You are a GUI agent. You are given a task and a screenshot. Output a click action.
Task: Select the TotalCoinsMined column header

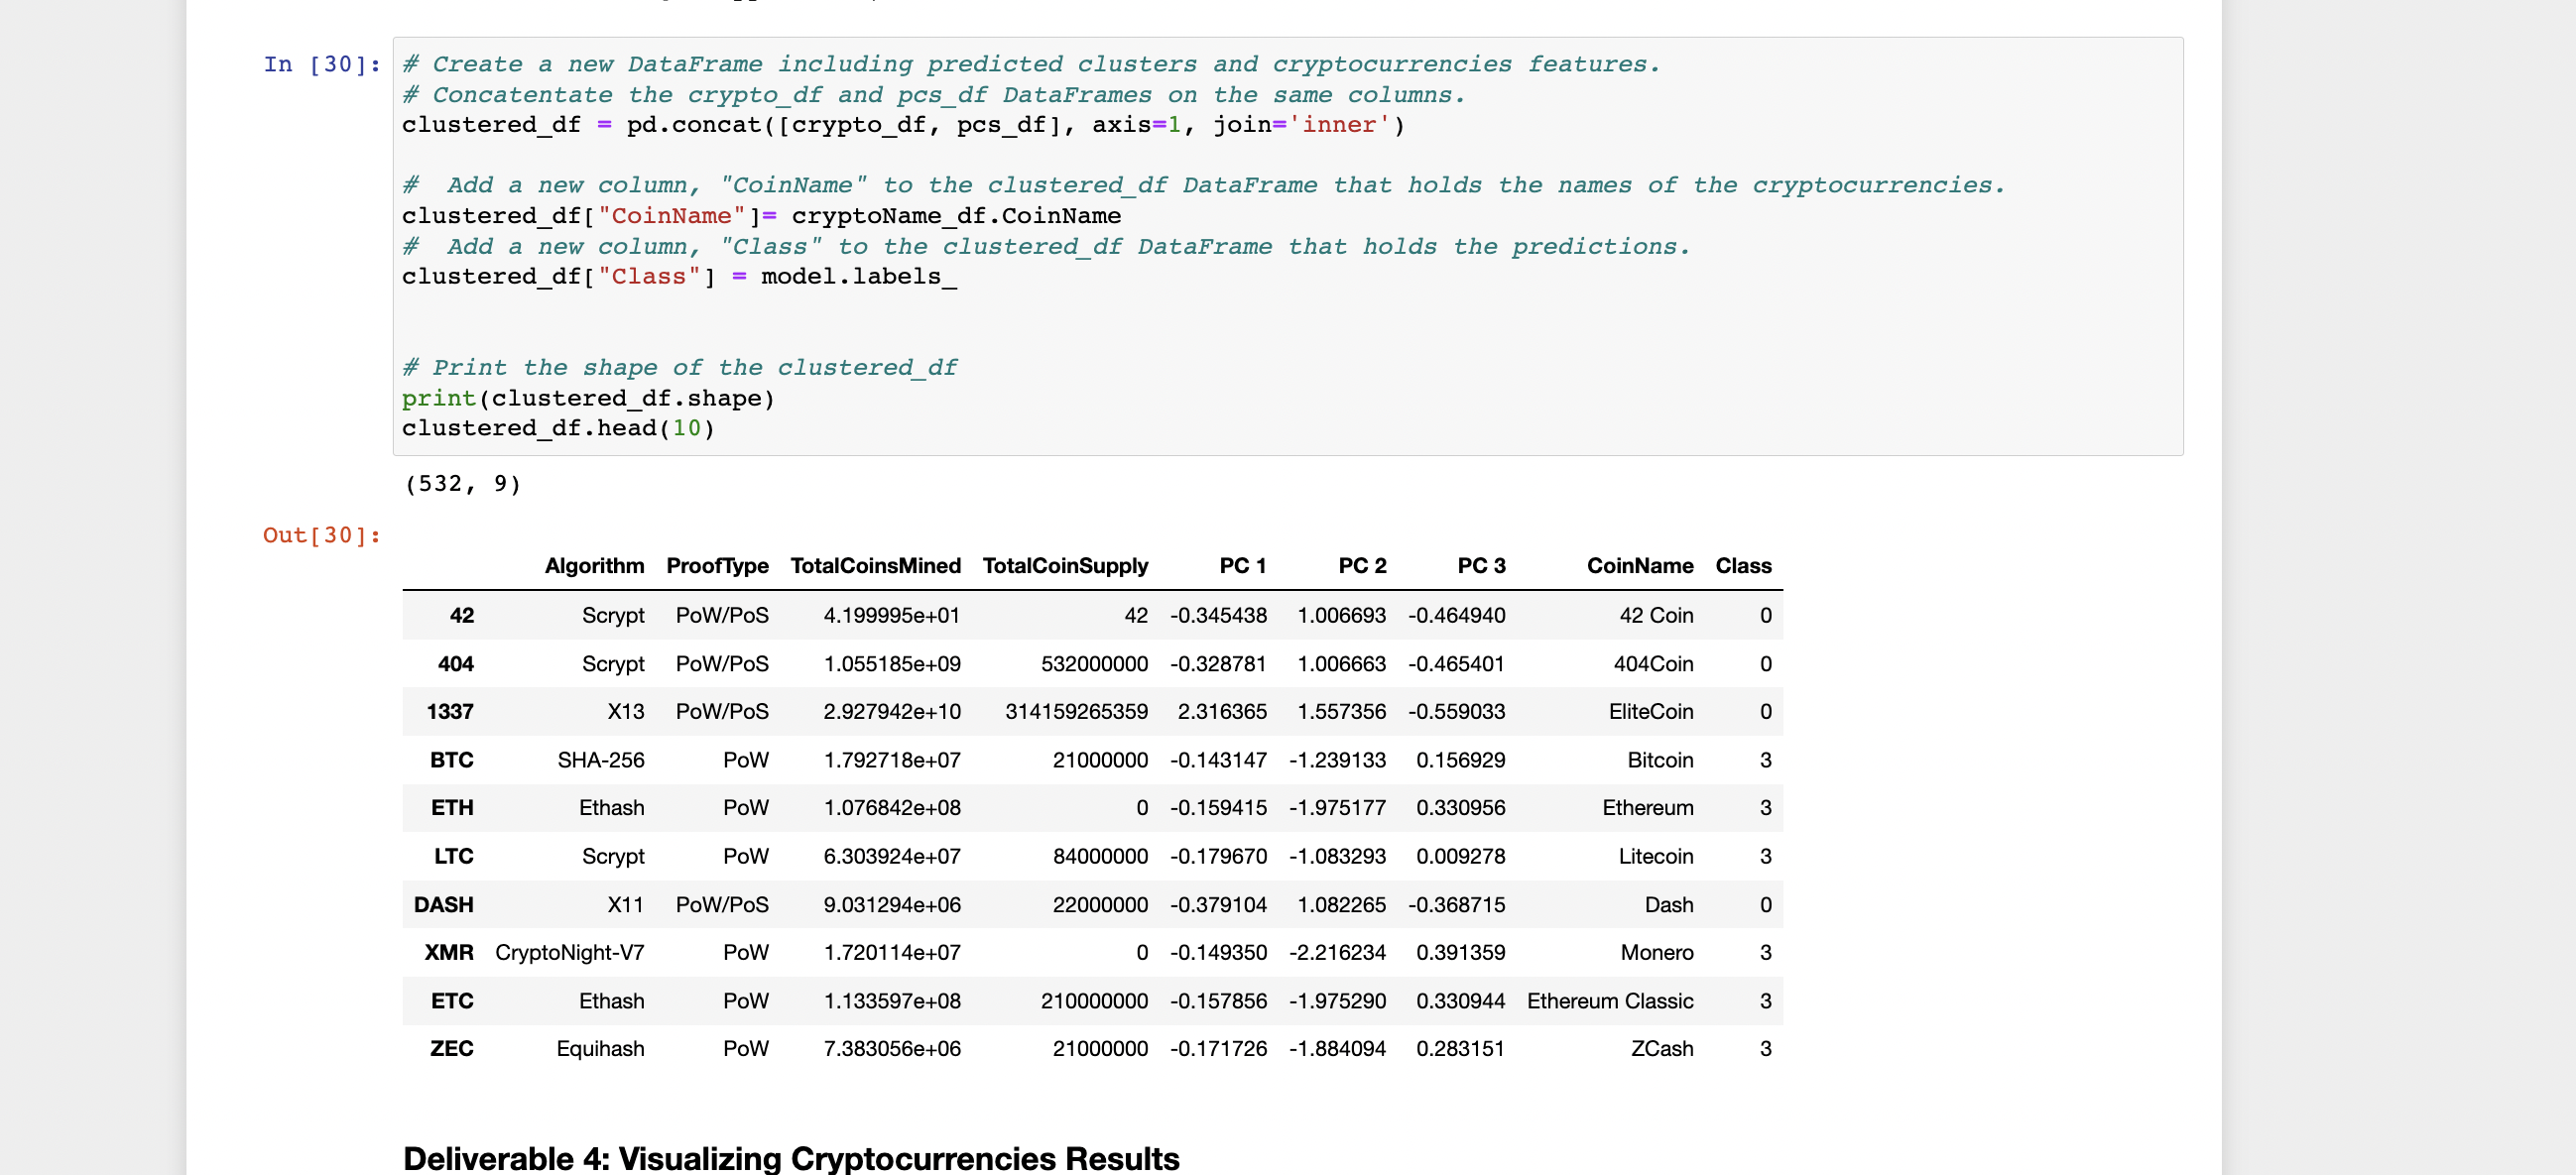(875, 566)
